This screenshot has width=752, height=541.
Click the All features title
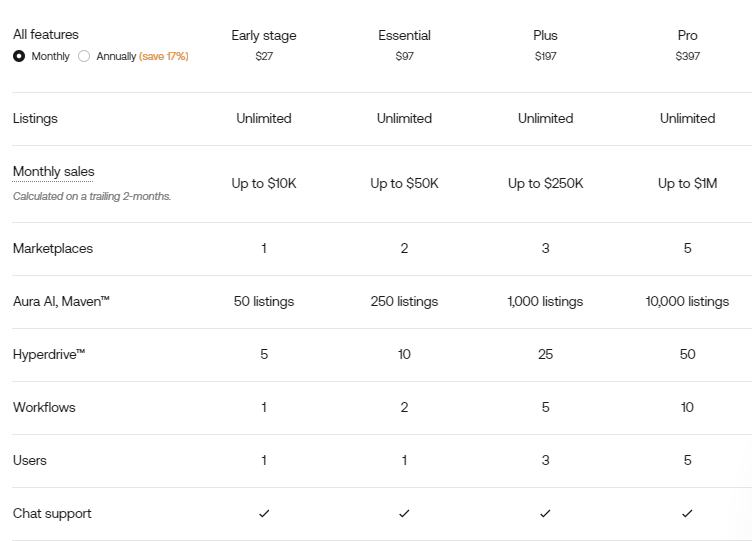(46, 35)
